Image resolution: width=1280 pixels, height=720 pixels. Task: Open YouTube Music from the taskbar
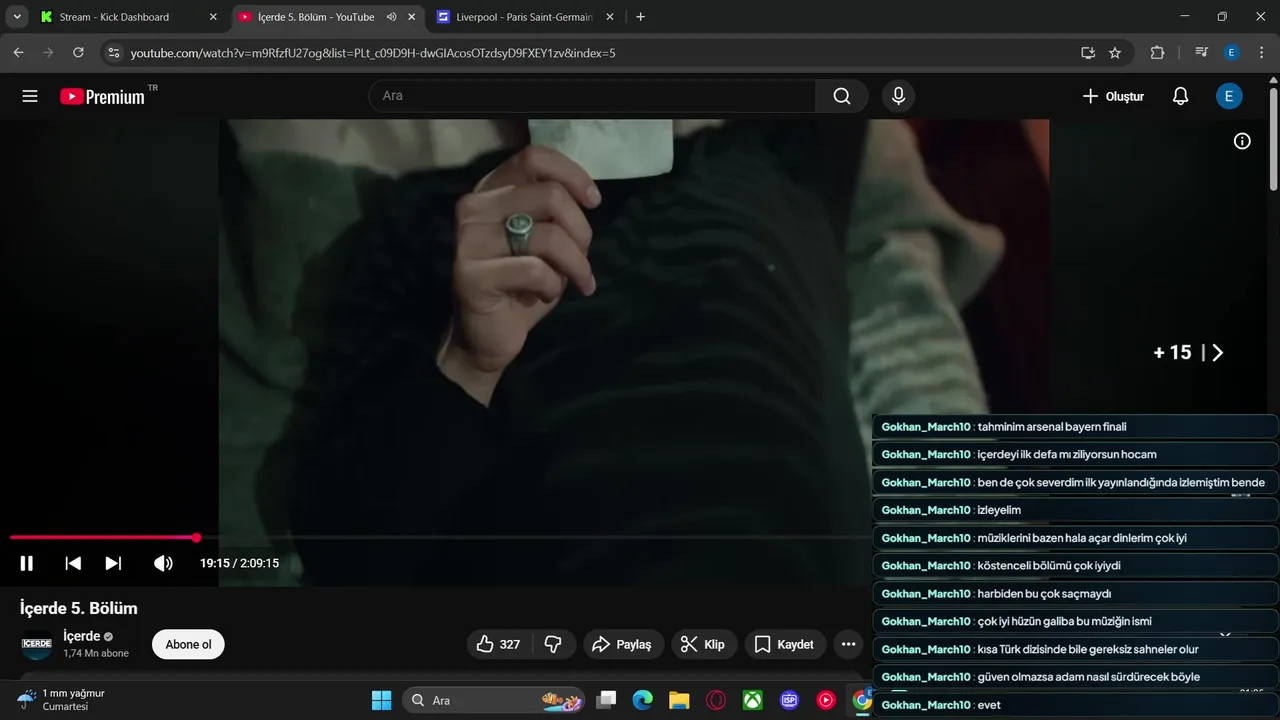click(826, 700)
